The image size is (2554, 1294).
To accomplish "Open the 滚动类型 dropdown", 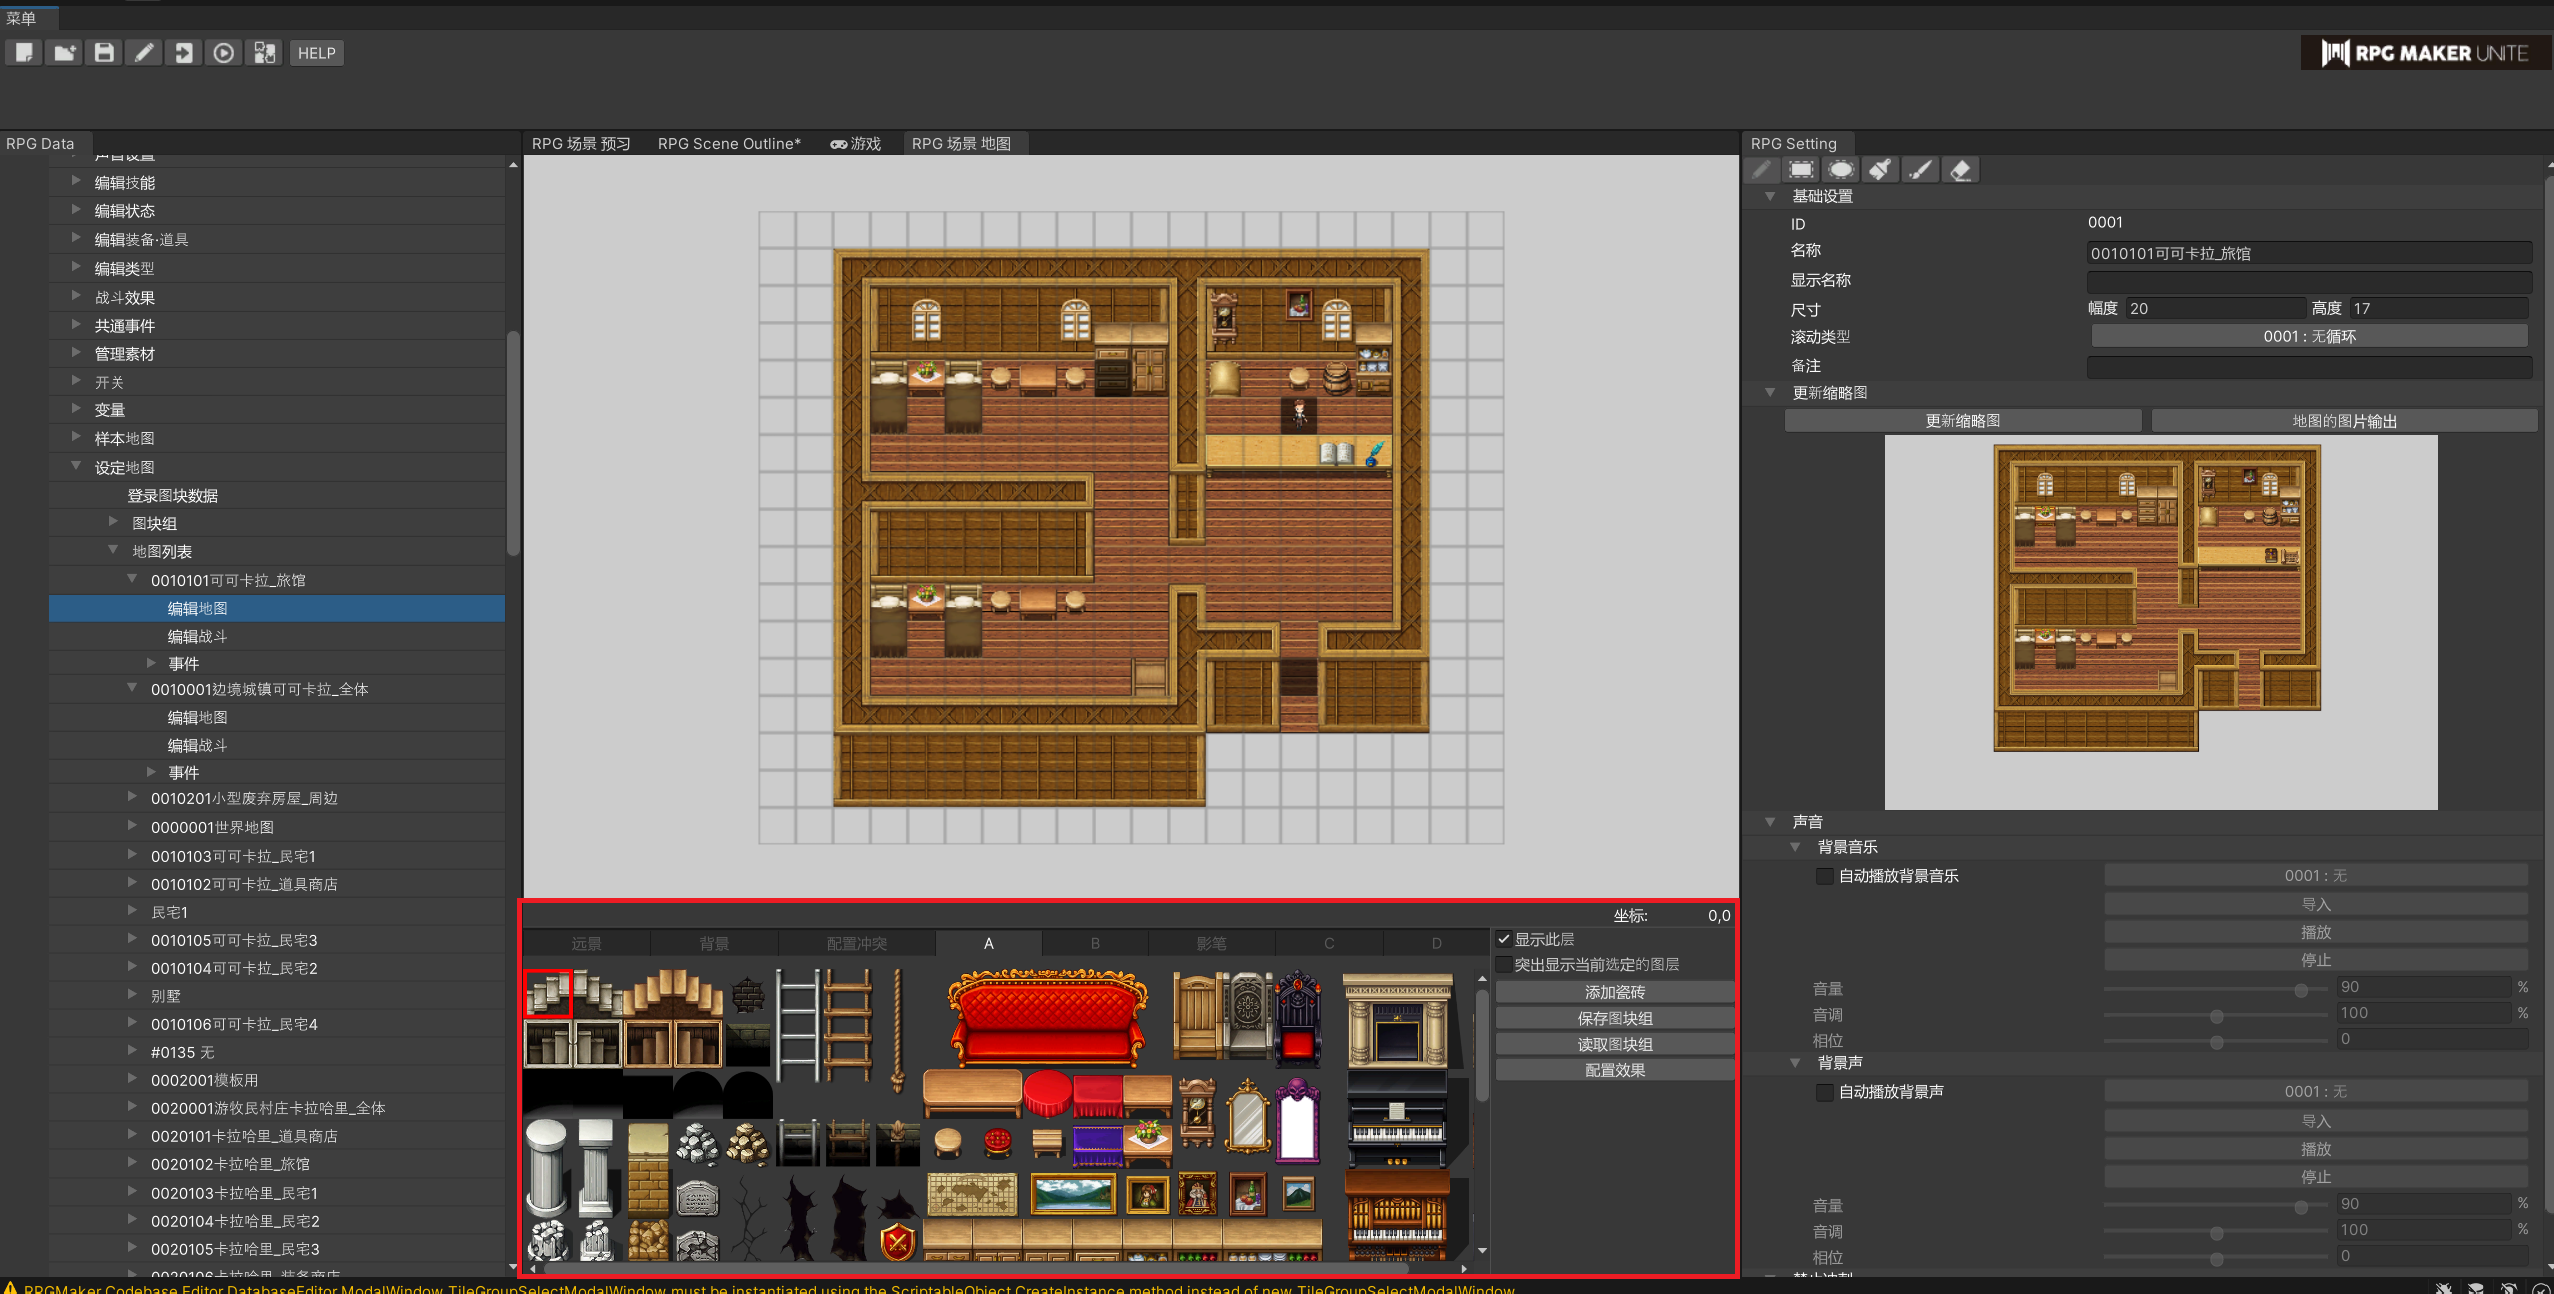I will pos(2309,336).
